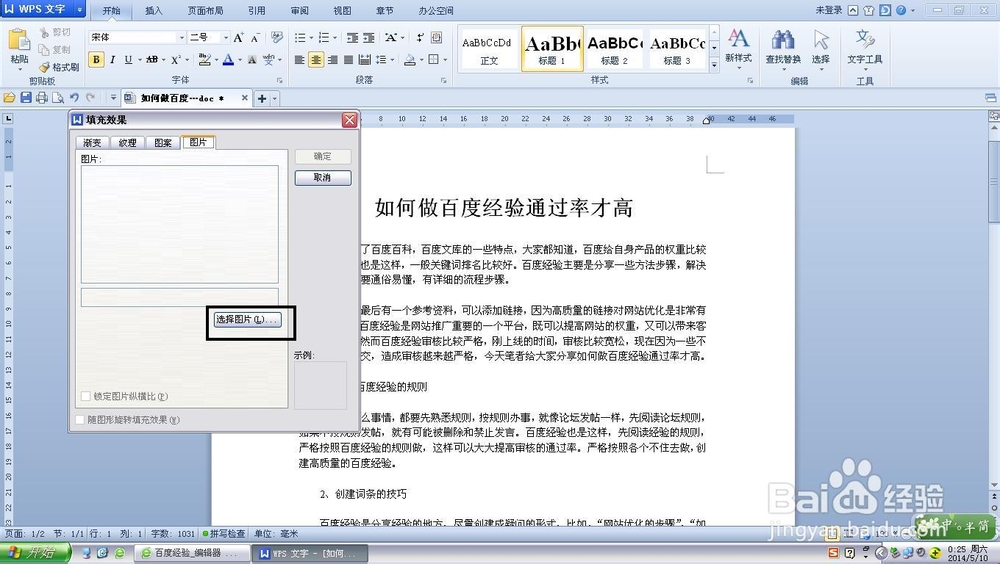This screenshot has height=564, width=1000.
Task: Click the Paste (粘贴) clipboard icon
Action: click(x=19, y=40)
